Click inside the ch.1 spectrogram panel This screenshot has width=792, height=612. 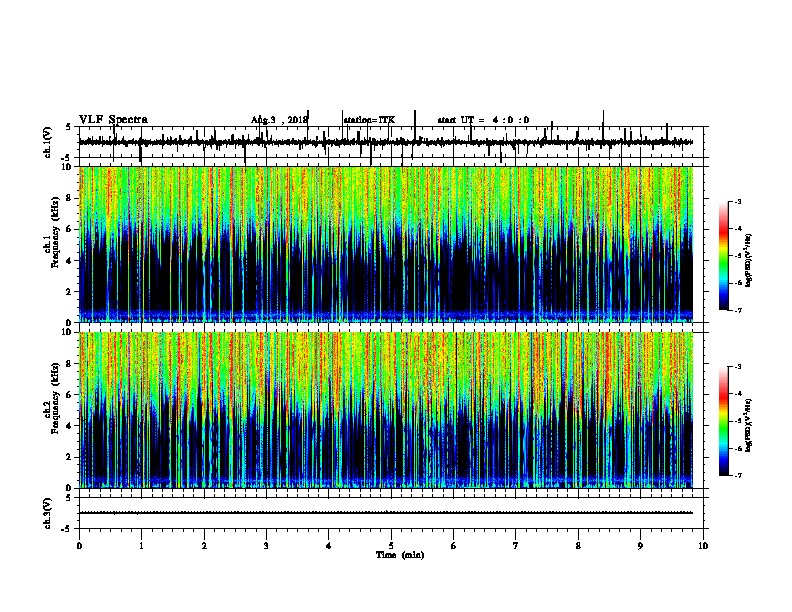(x=386, y=244)
